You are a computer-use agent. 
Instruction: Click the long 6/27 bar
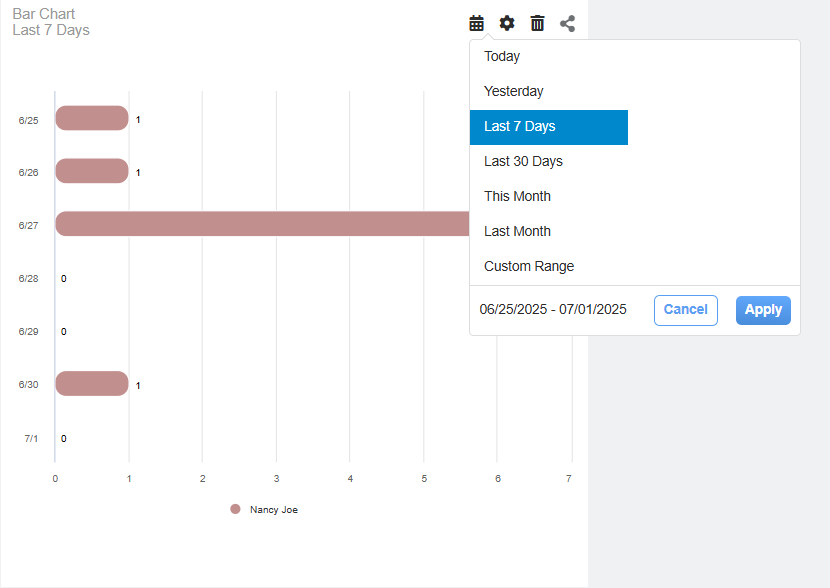pyautogui.click(x=262, y=224)
